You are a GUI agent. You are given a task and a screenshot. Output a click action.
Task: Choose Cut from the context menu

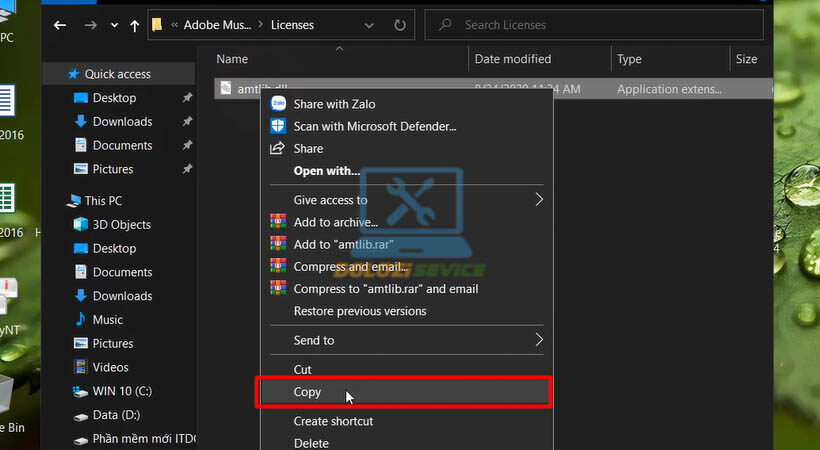pos(303,370)
